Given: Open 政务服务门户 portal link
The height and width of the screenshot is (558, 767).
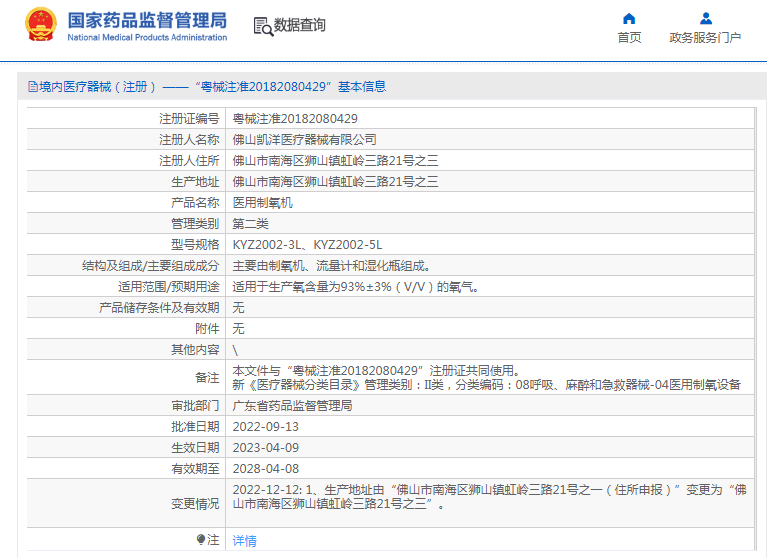Looking at the screenshot, I should (705, 38).
